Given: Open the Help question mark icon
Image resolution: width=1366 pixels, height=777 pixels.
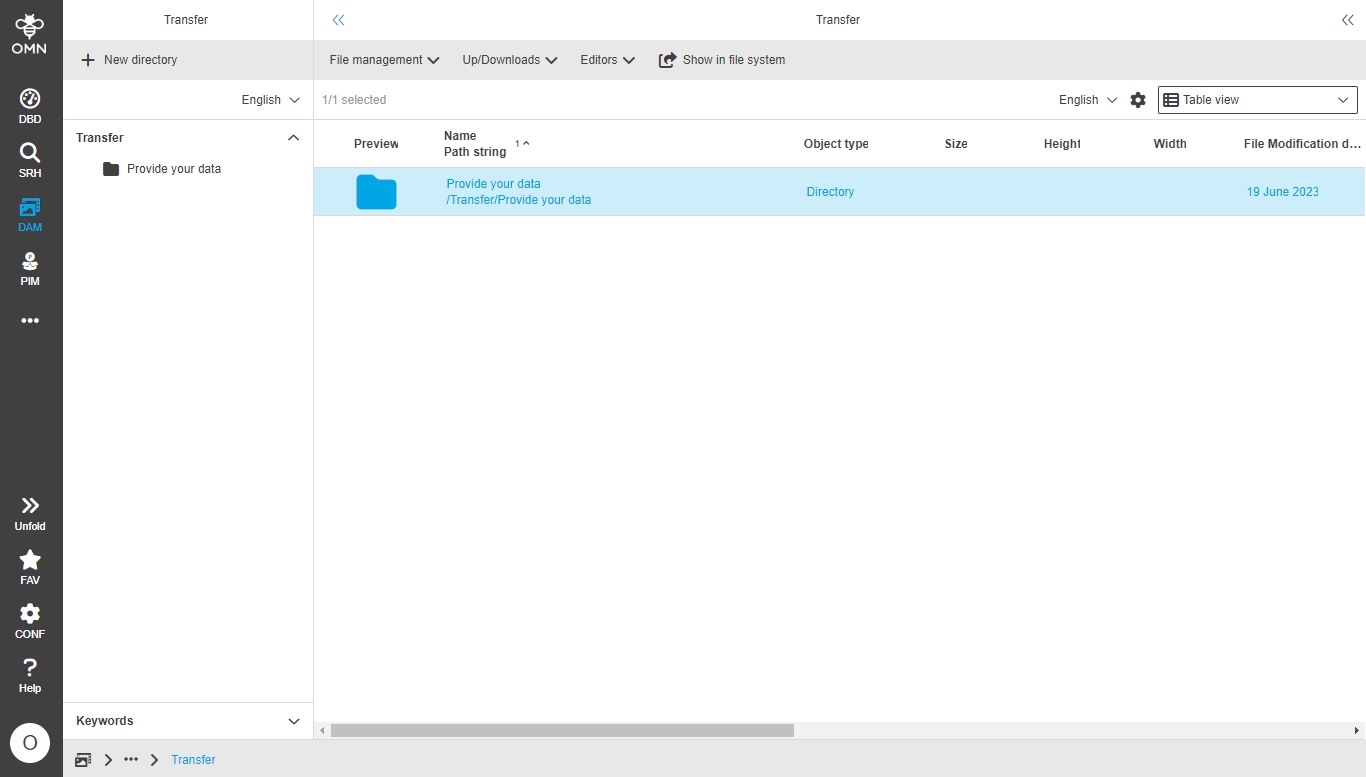Looking at the screenshot, I should pos(30,674).
